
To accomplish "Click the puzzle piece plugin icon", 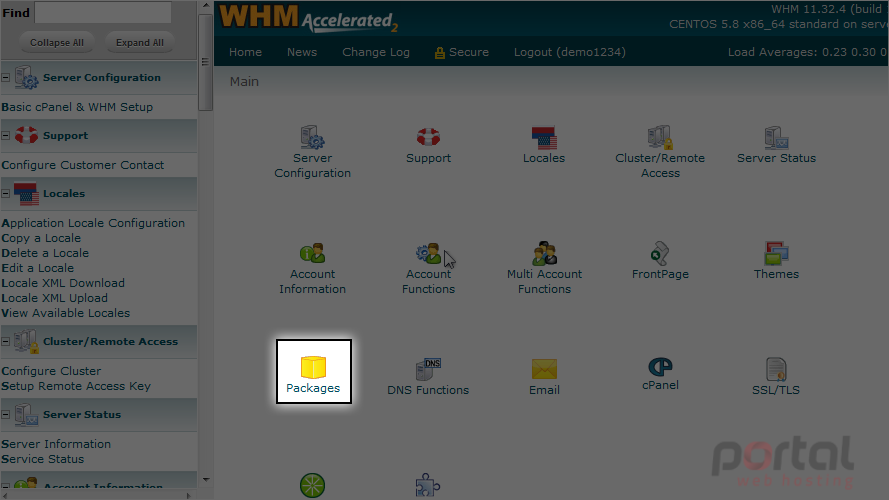I will (428, 486).
